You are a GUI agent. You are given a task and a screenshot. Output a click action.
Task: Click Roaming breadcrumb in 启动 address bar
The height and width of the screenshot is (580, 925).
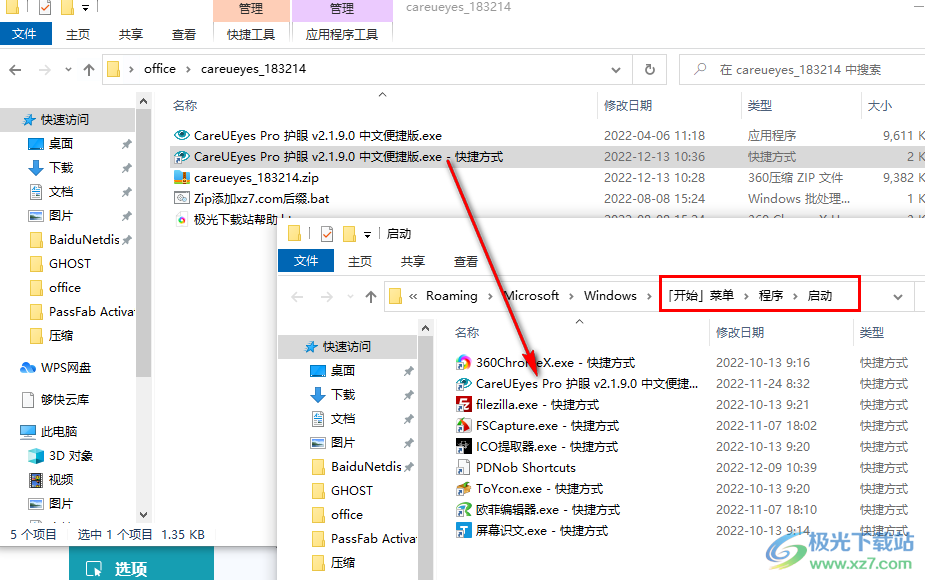point(452,296)
